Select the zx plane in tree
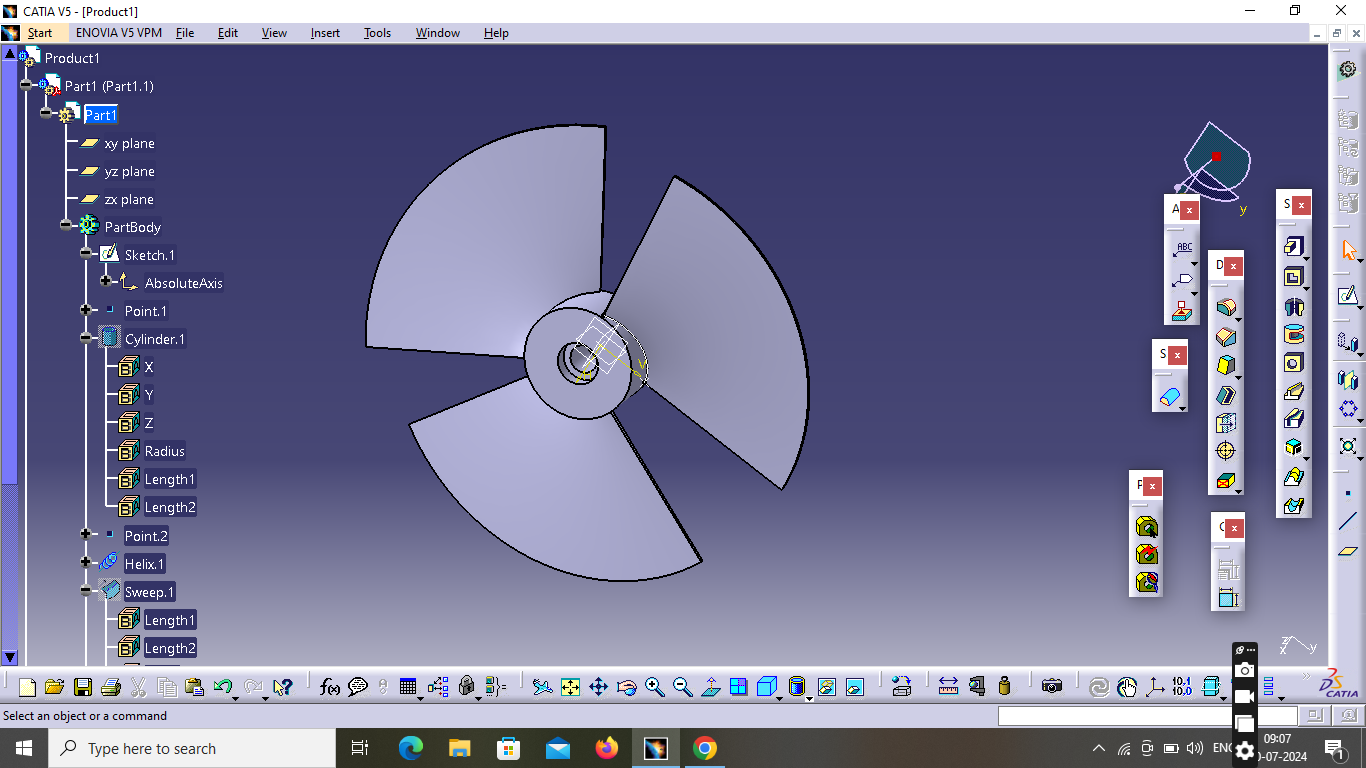 pyautogui.click(x=129, y=199)
